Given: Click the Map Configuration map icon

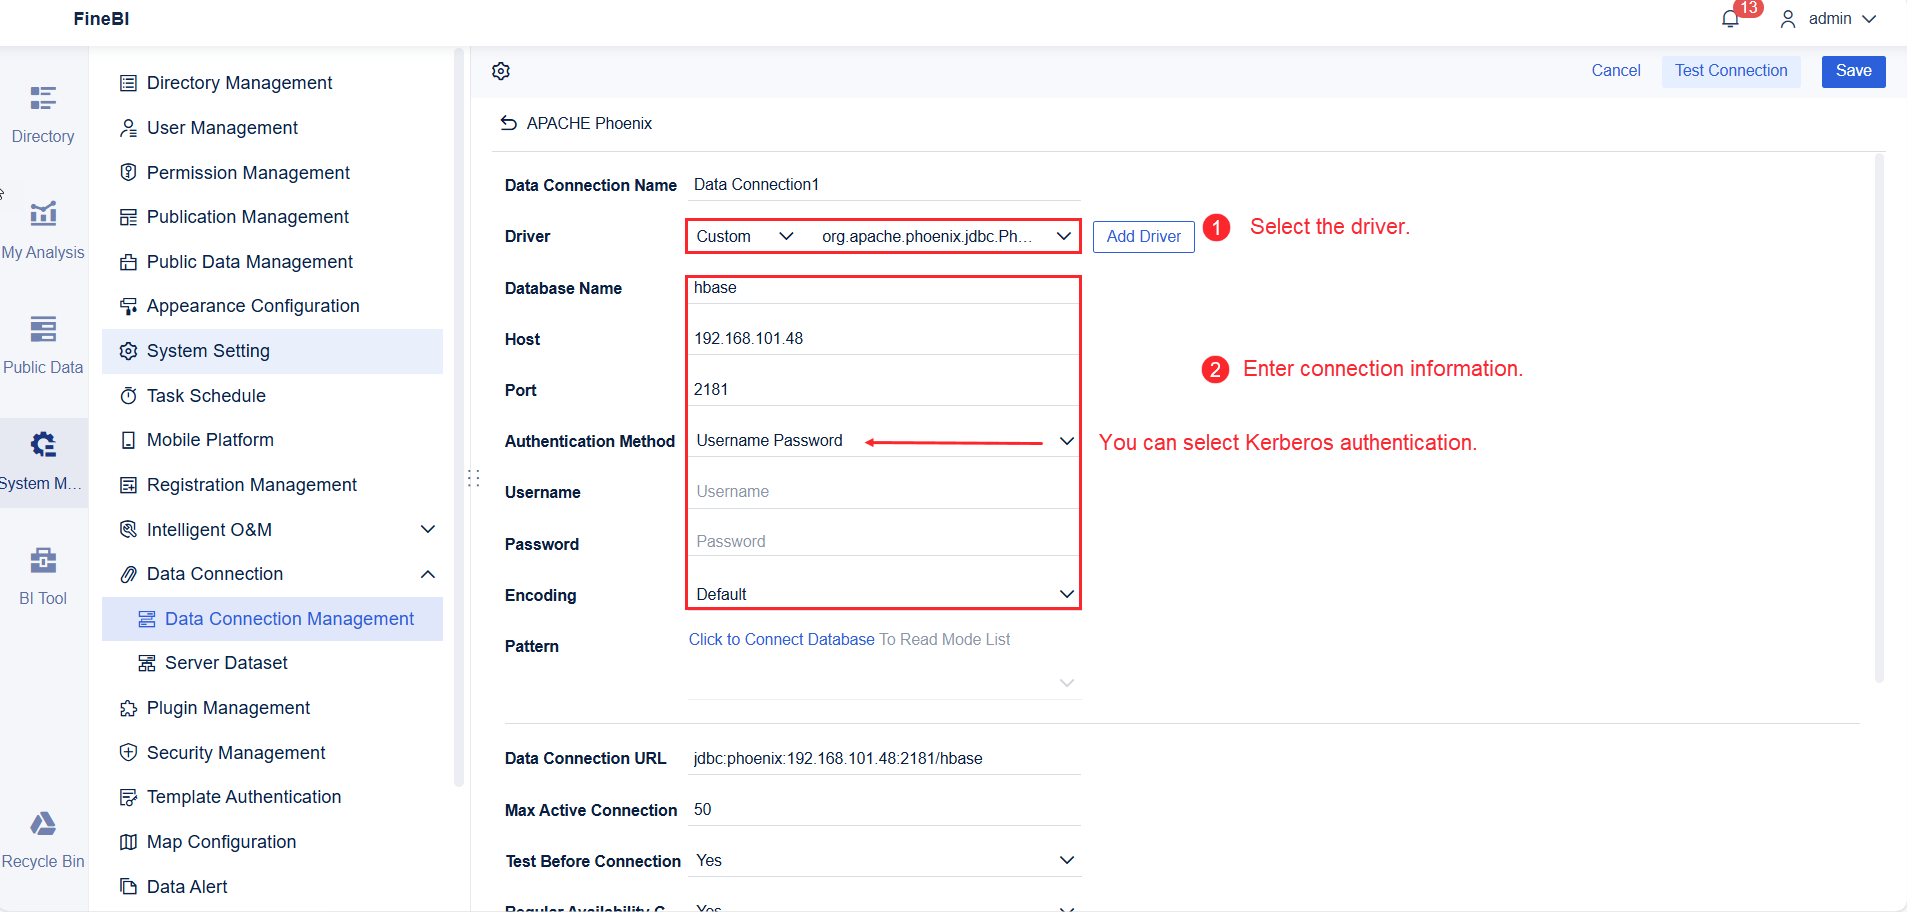Looking at the screenshot, I should pos(128,842).
